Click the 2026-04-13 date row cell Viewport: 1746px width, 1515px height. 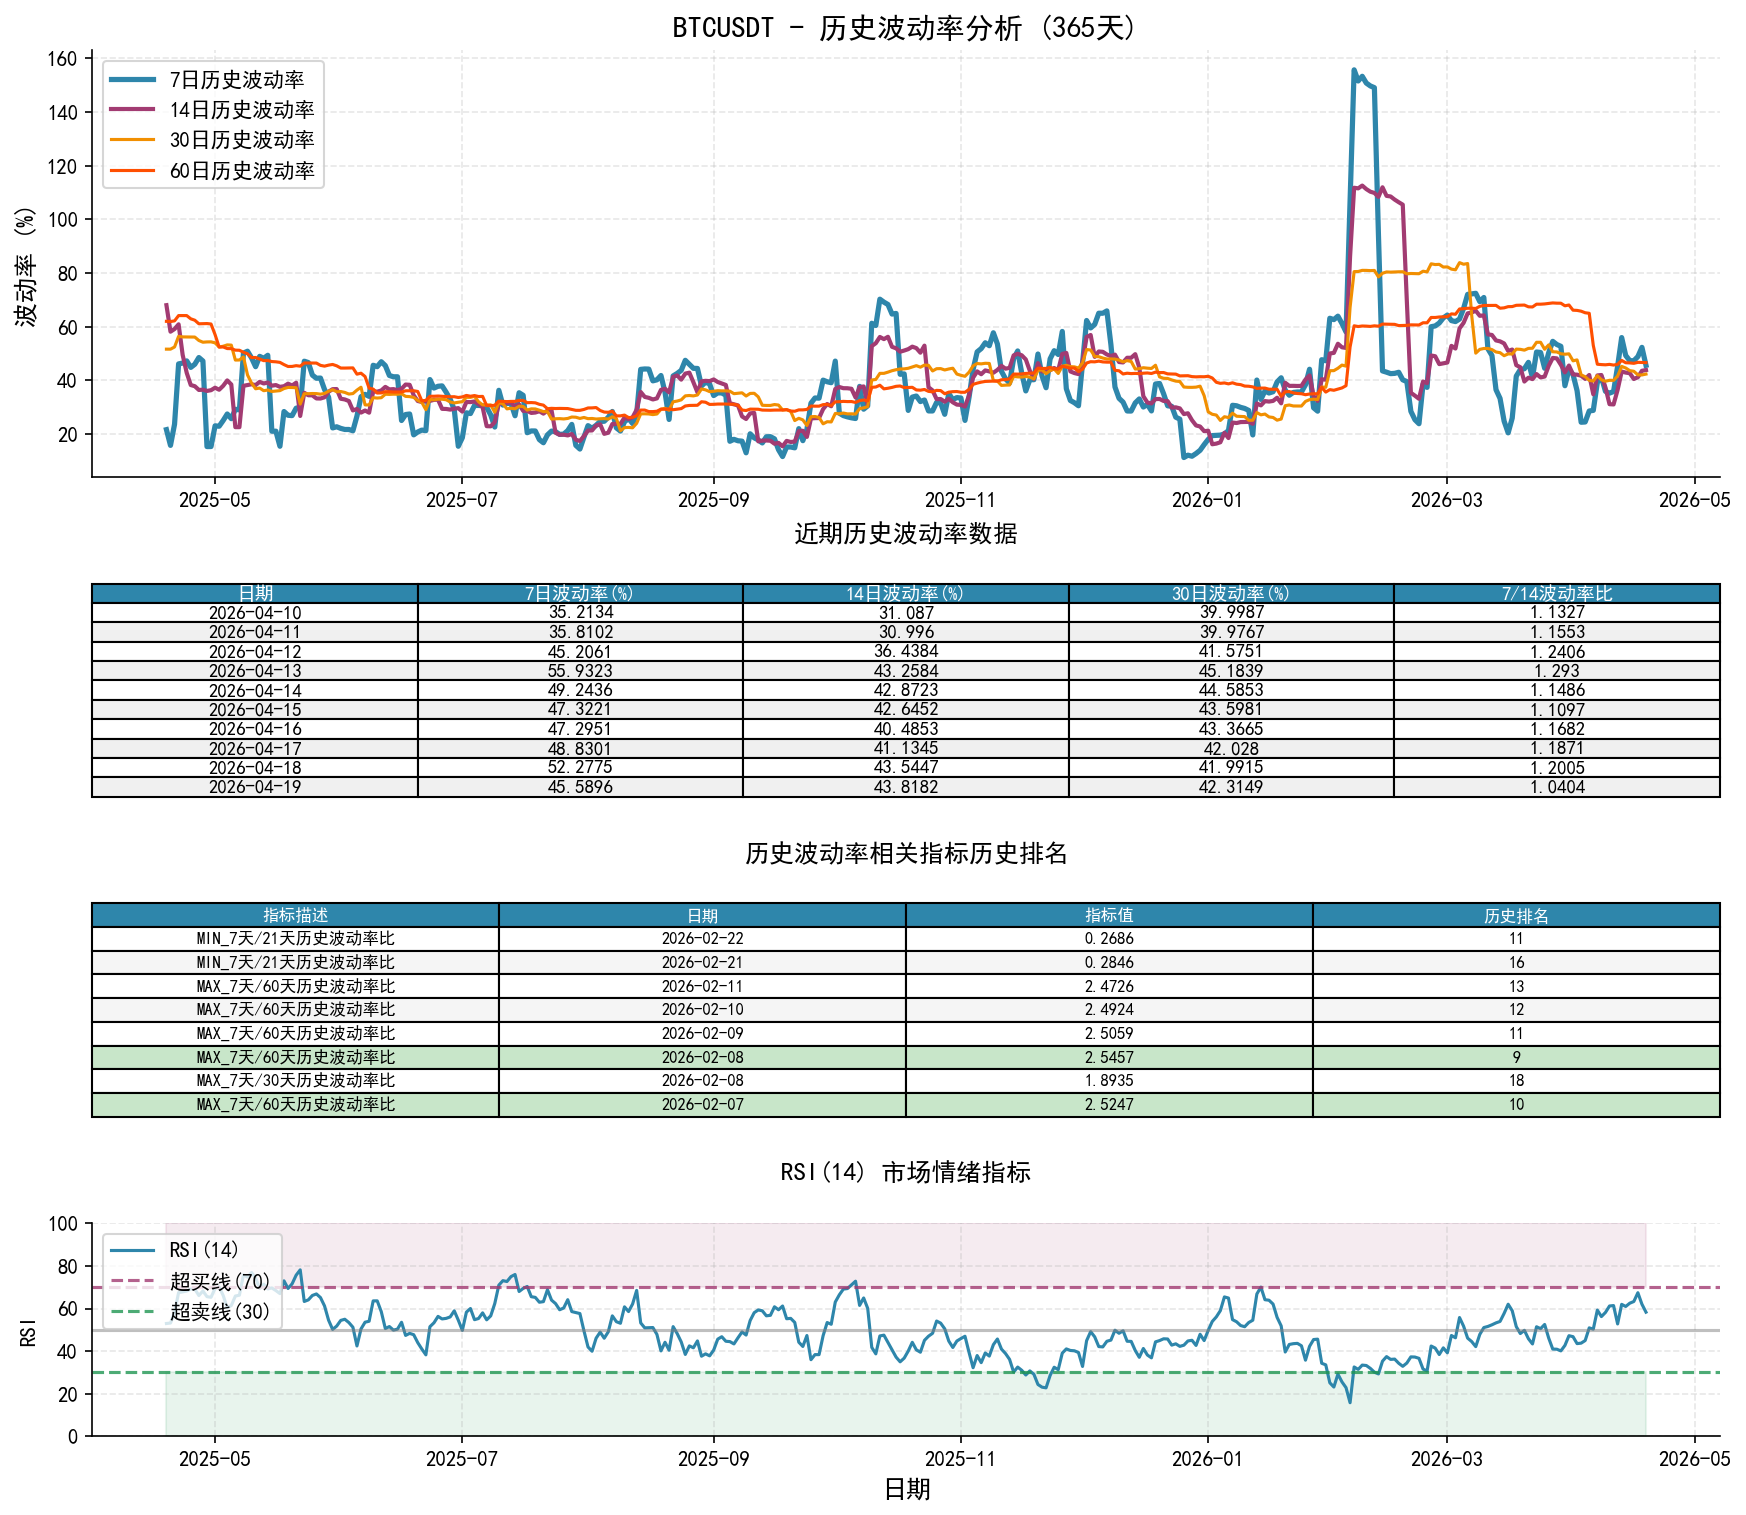pos(255,671)
